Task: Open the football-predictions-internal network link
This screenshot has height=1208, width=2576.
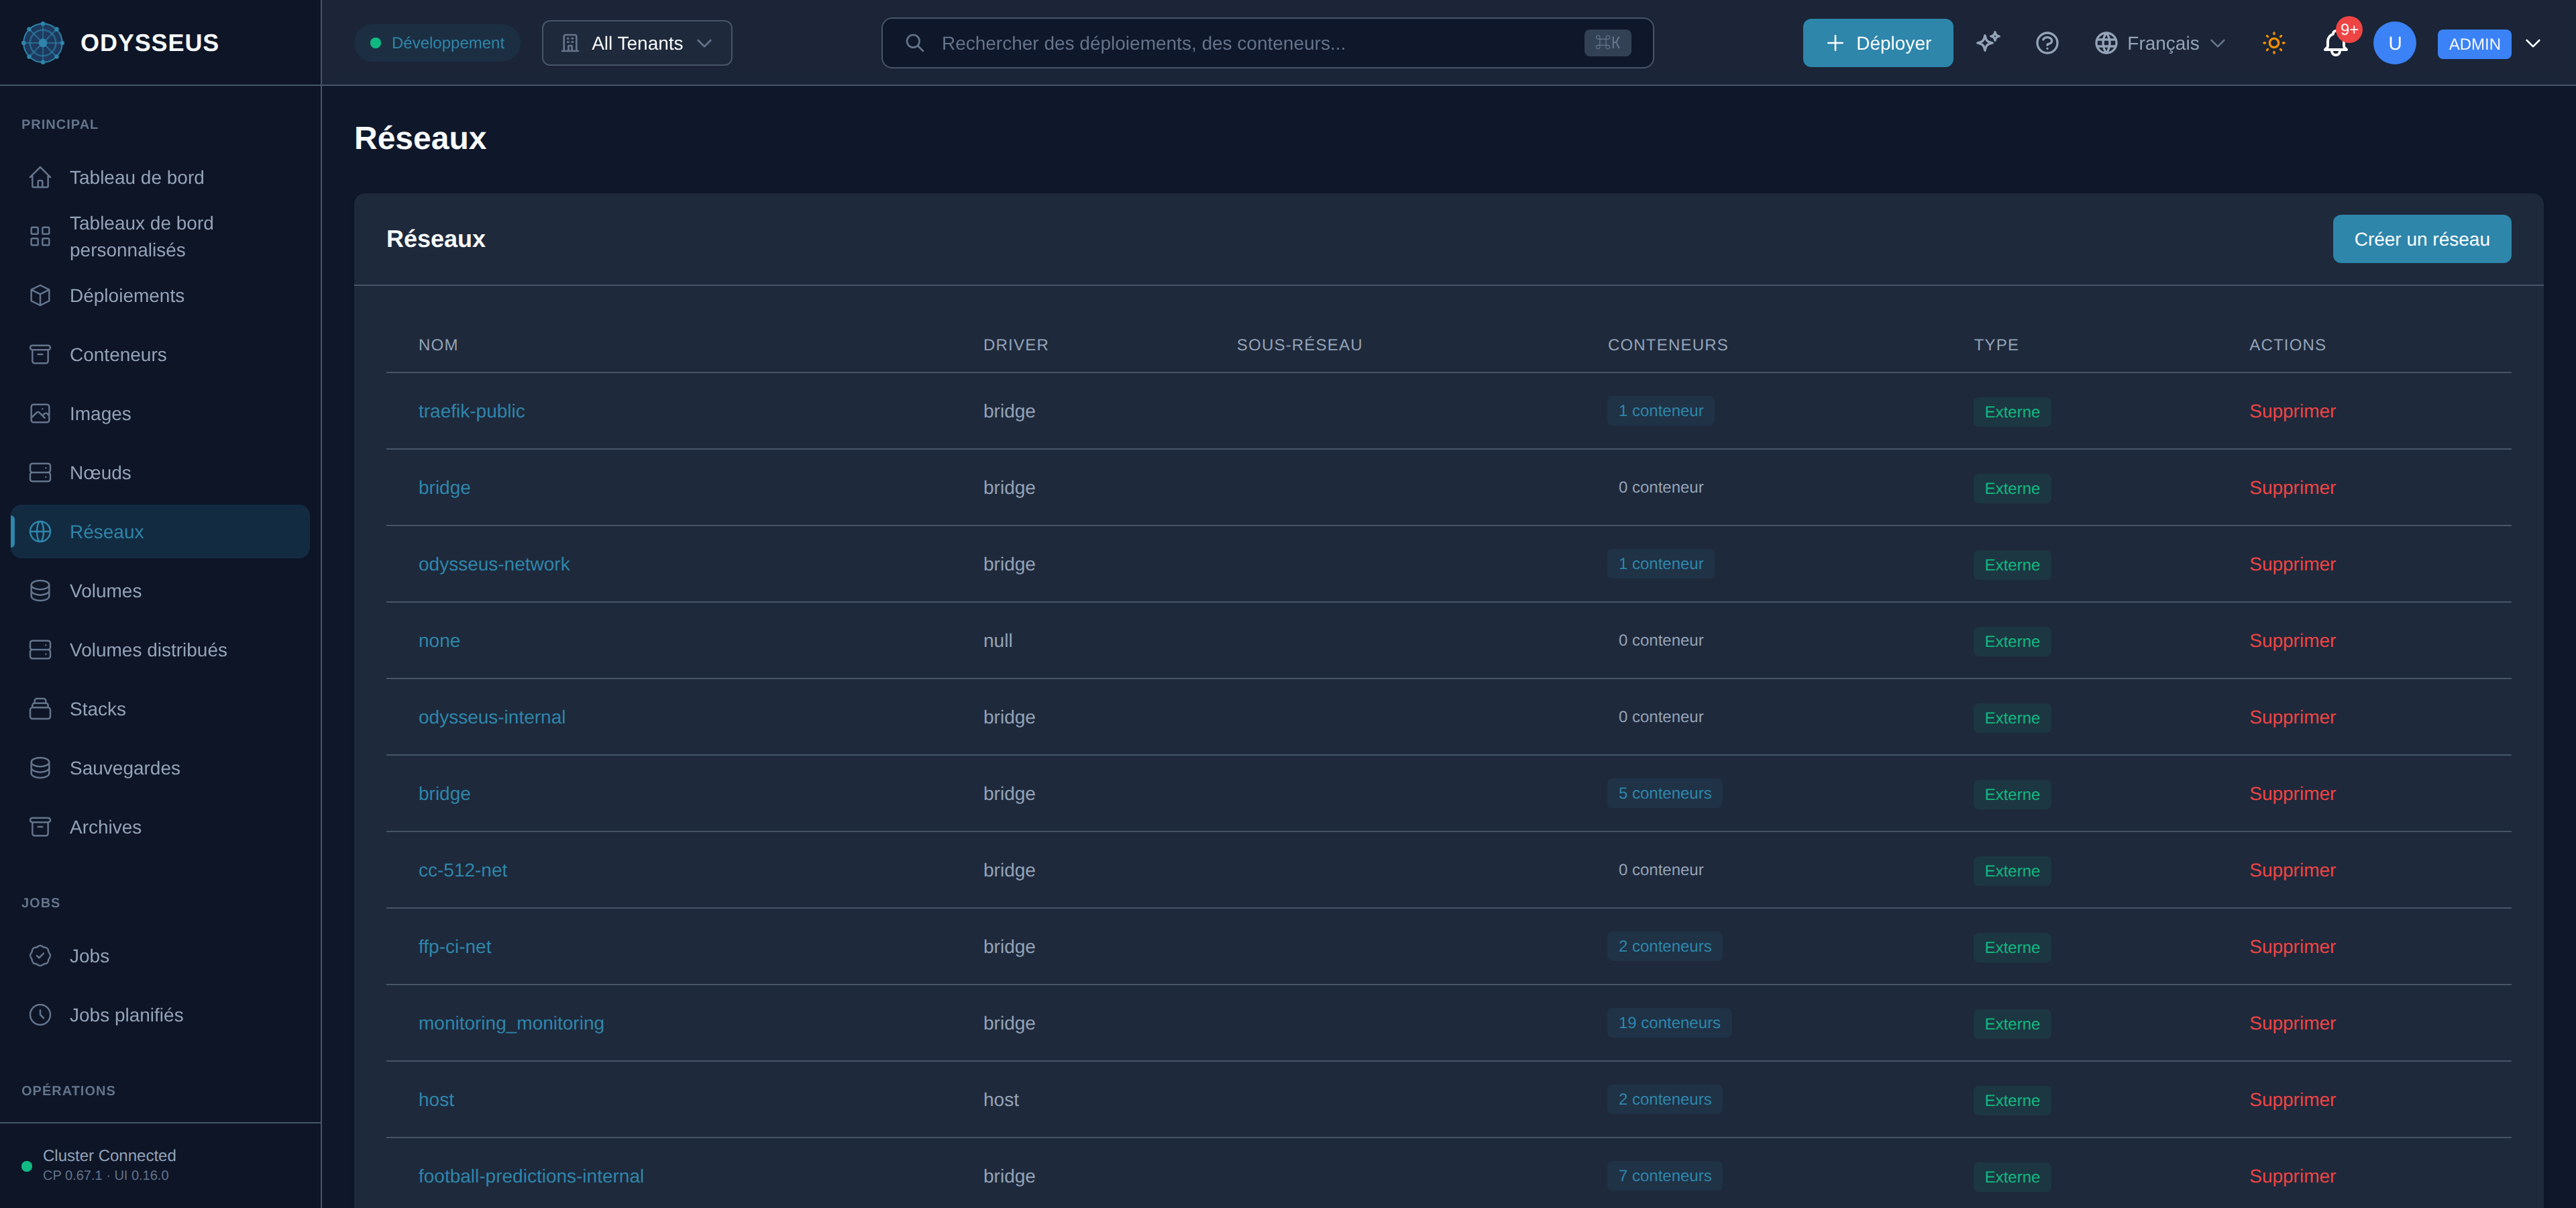Action: (x=531, y=1176)
